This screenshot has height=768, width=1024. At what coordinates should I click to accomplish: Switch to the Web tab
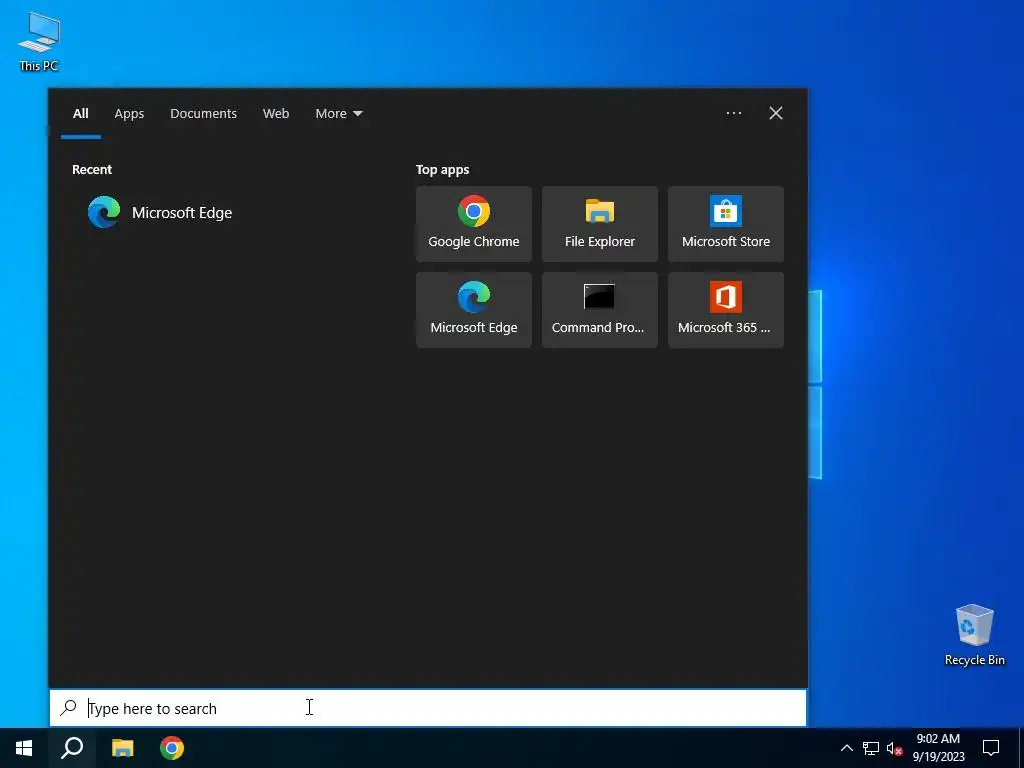click(x=276, y=114)
